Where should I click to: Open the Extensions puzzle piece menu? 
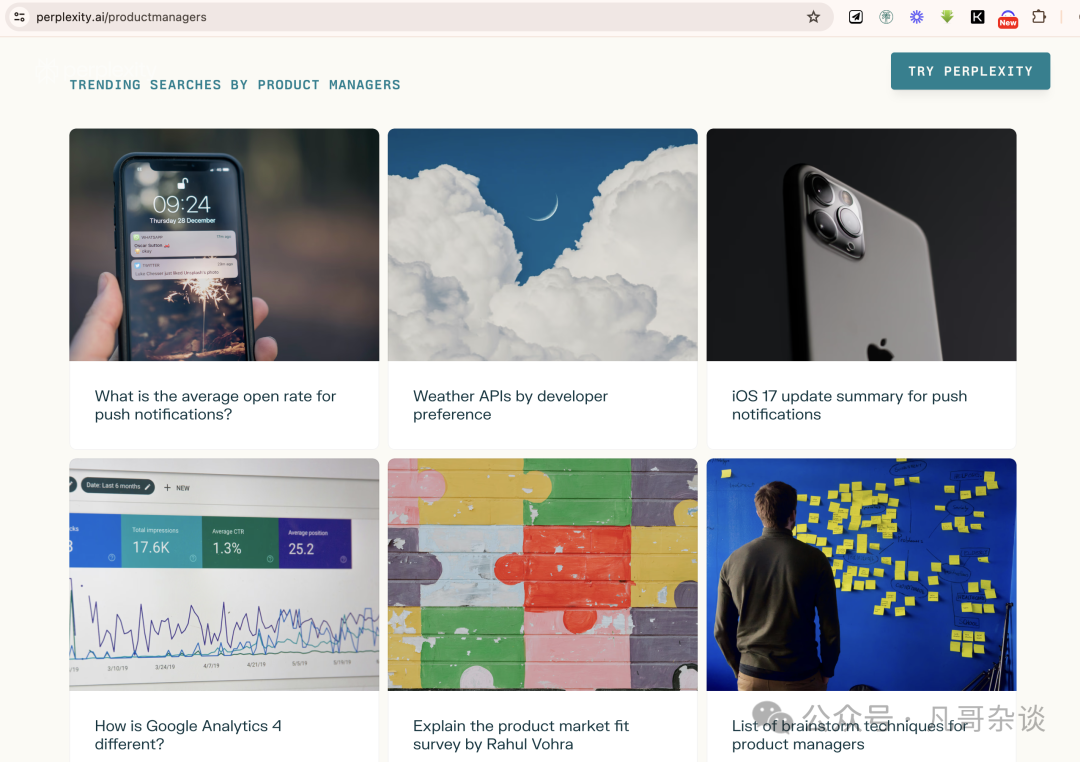(x=1039, y=17)
